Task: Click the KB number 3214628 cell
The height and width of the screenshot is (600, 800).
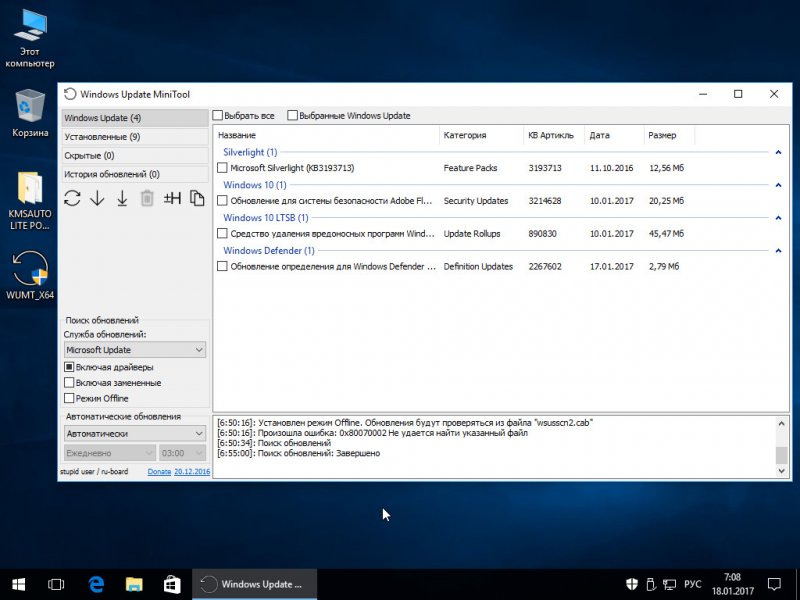Action: click(x=545, y=201)
